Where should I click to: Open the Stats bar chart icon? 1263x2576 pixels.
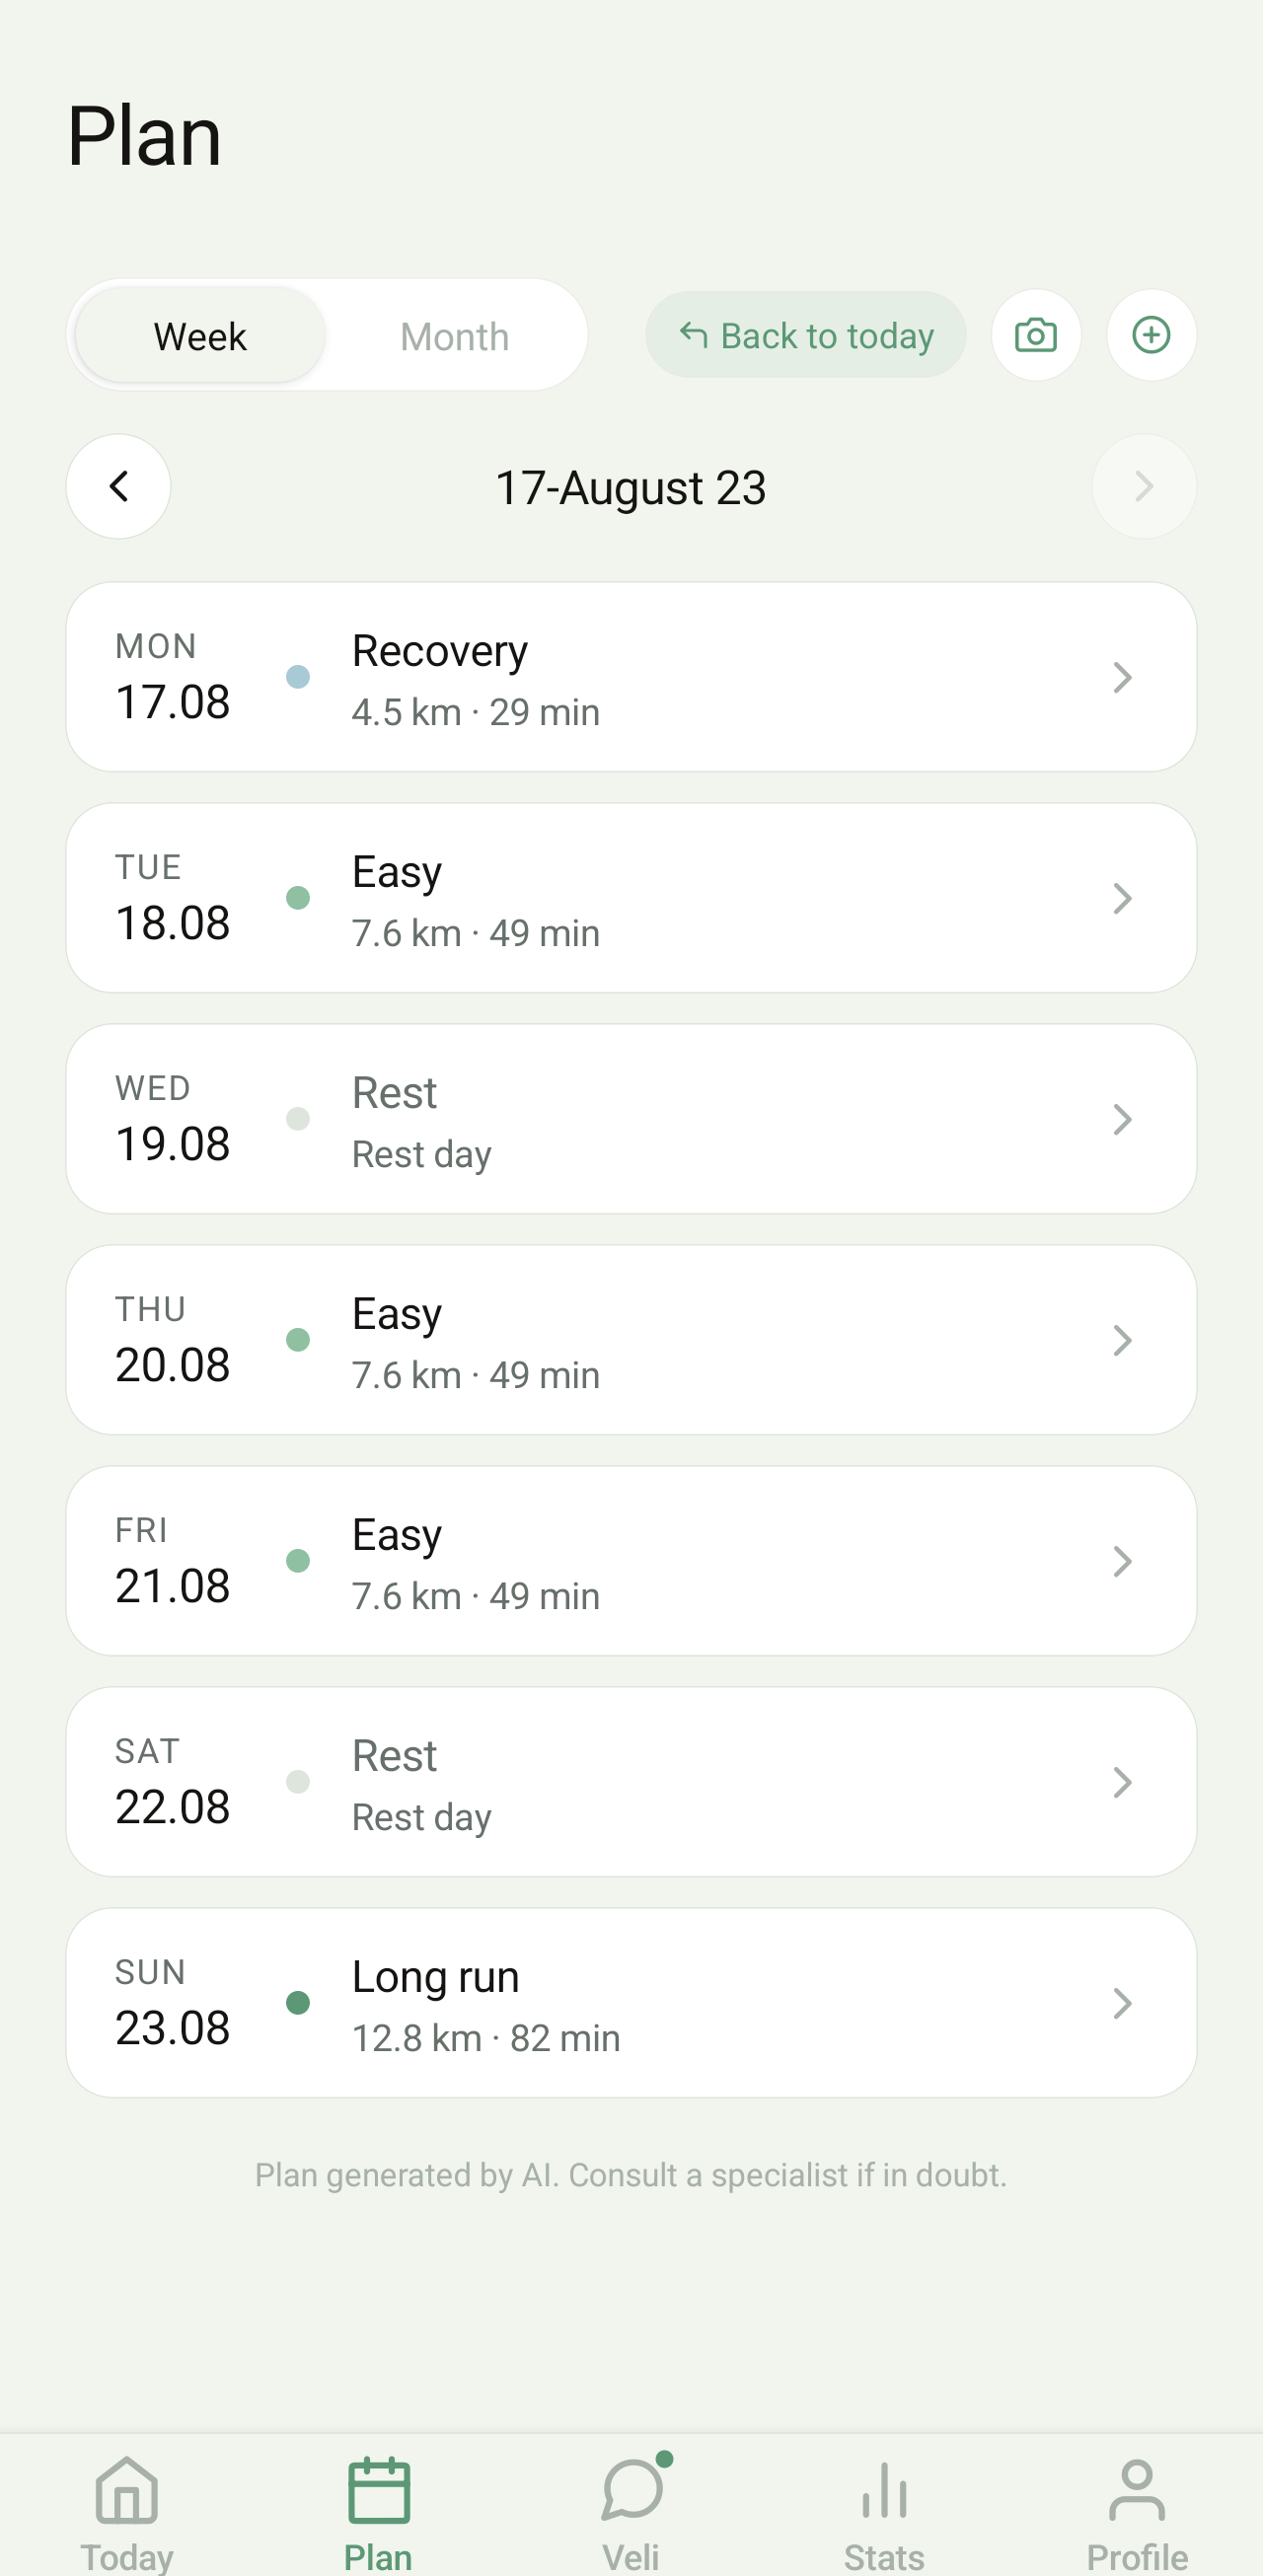(x=884, y=2490)
